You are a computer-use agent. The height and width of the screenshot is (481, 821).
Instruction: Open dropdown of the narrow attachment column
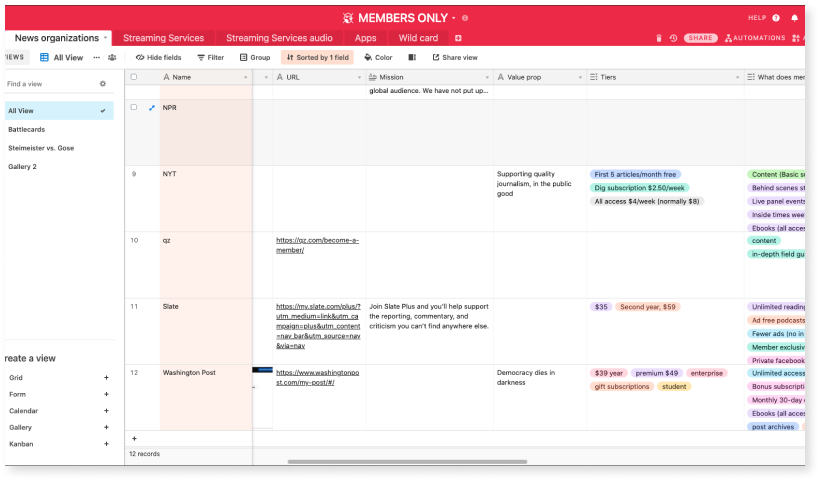pyautogui.click(x=266, y=77)
